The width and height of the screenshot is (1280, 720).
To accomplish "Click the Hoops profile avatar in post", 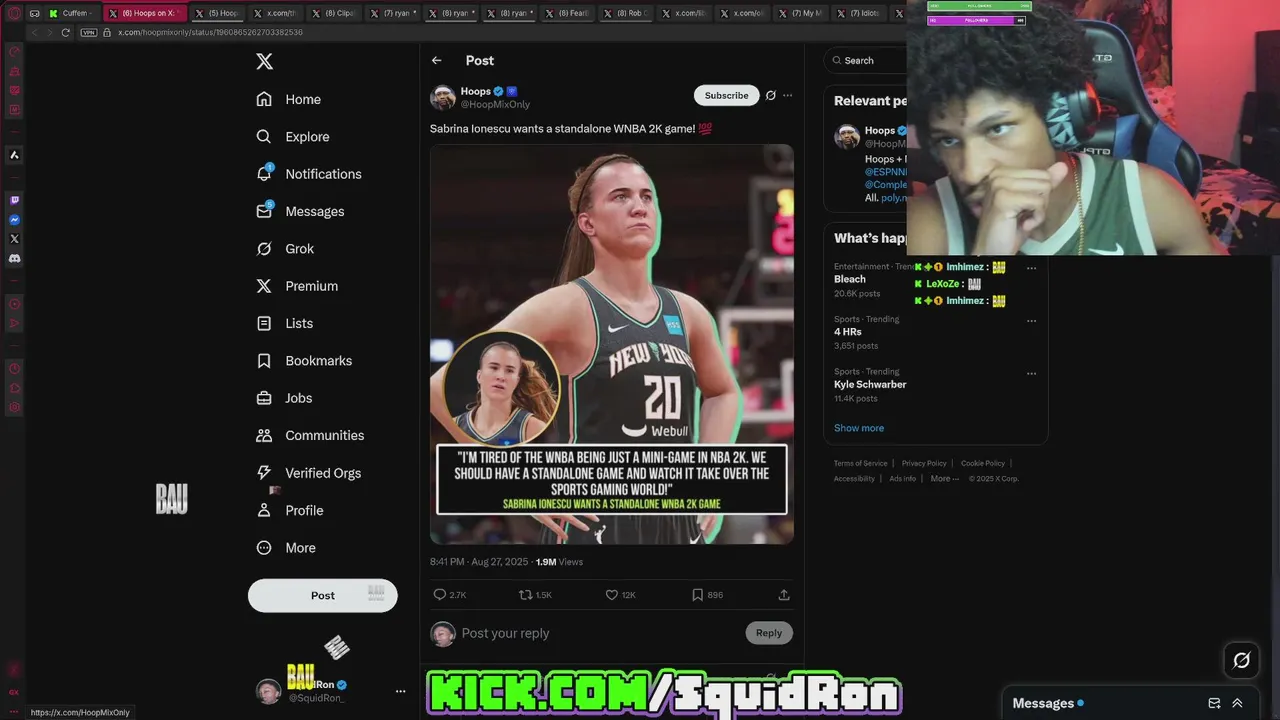I will tap(443, 97).
